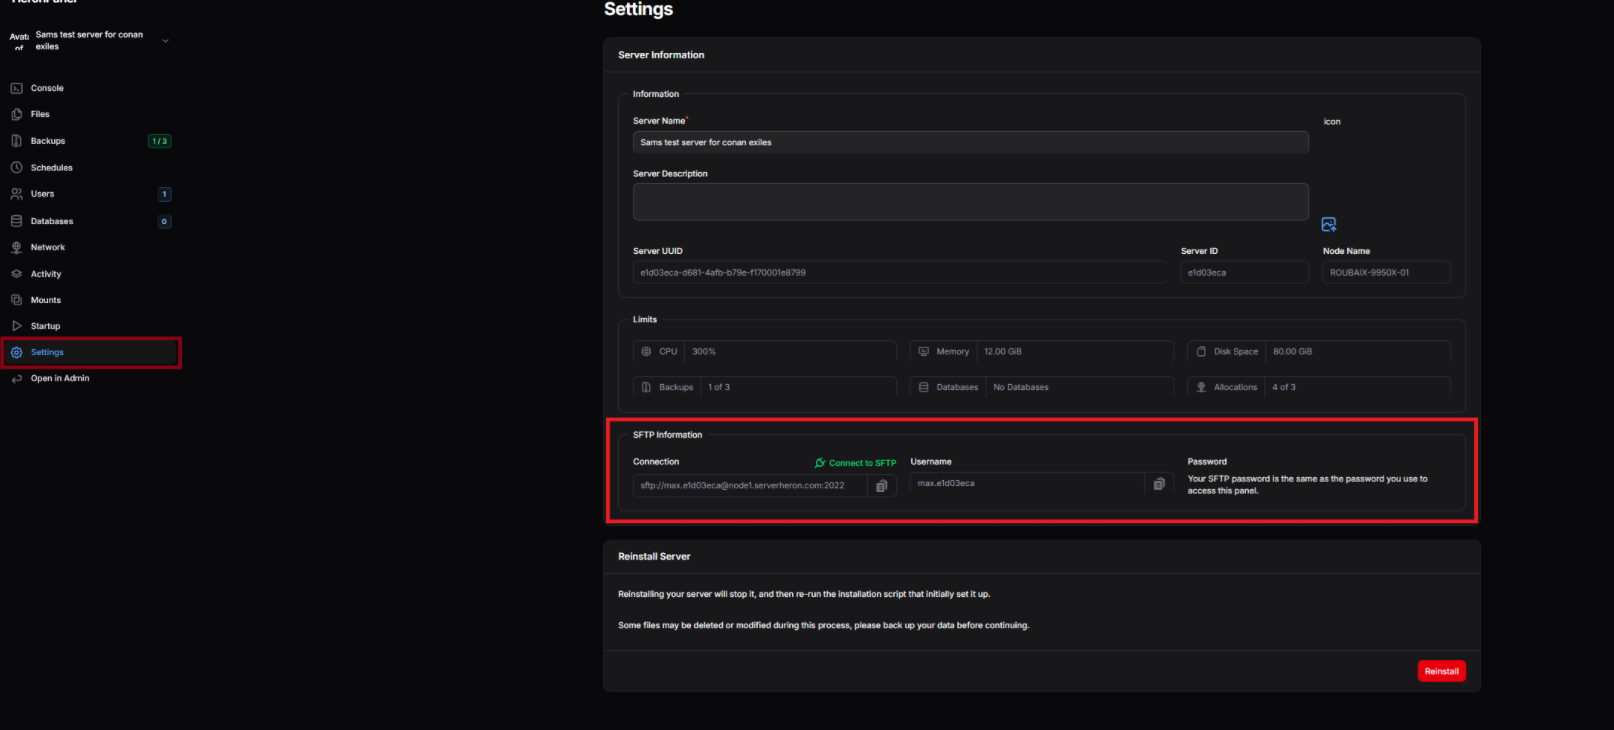1614x730 pixels.
Task: Click the Backups icon in Limits
Action: click(646, 387)
